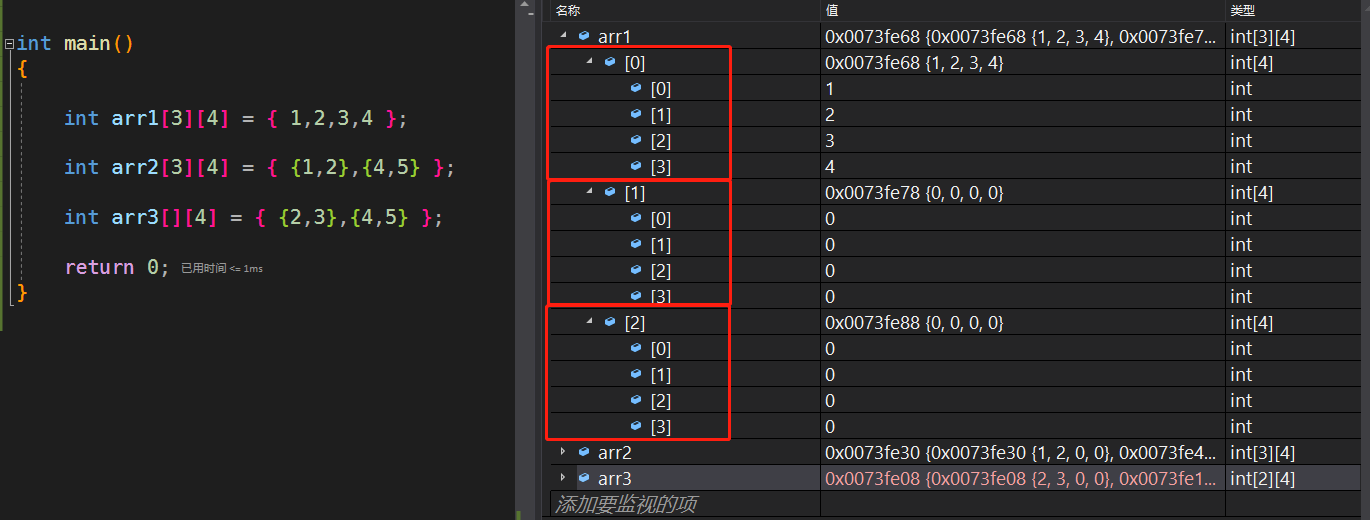Click the cube icon of the 0x0073fe88 row

(610, 322)
